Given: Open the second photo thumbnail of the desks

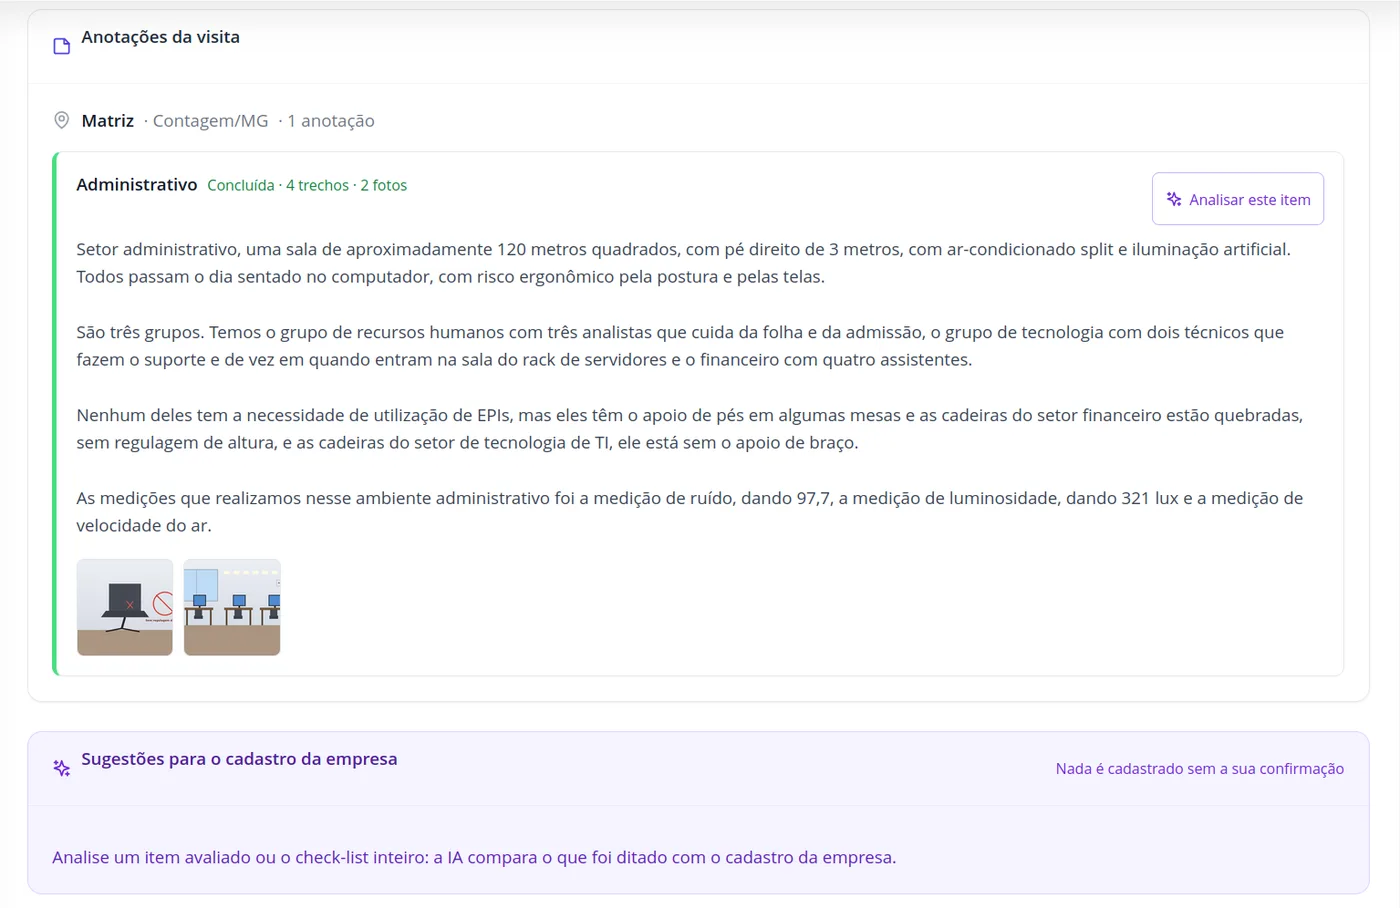Looking at the screenshot, I should [x=232, y=607].
